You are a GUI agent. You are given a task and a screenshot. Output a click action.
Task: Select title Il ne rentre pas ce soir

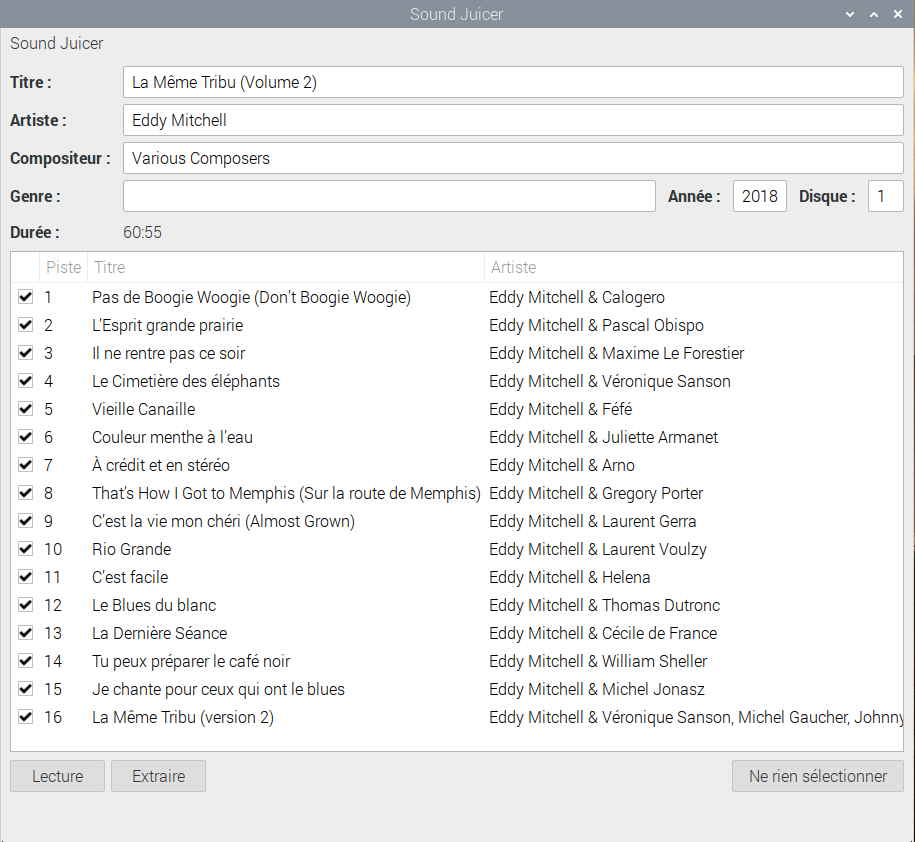coord(169,353)
